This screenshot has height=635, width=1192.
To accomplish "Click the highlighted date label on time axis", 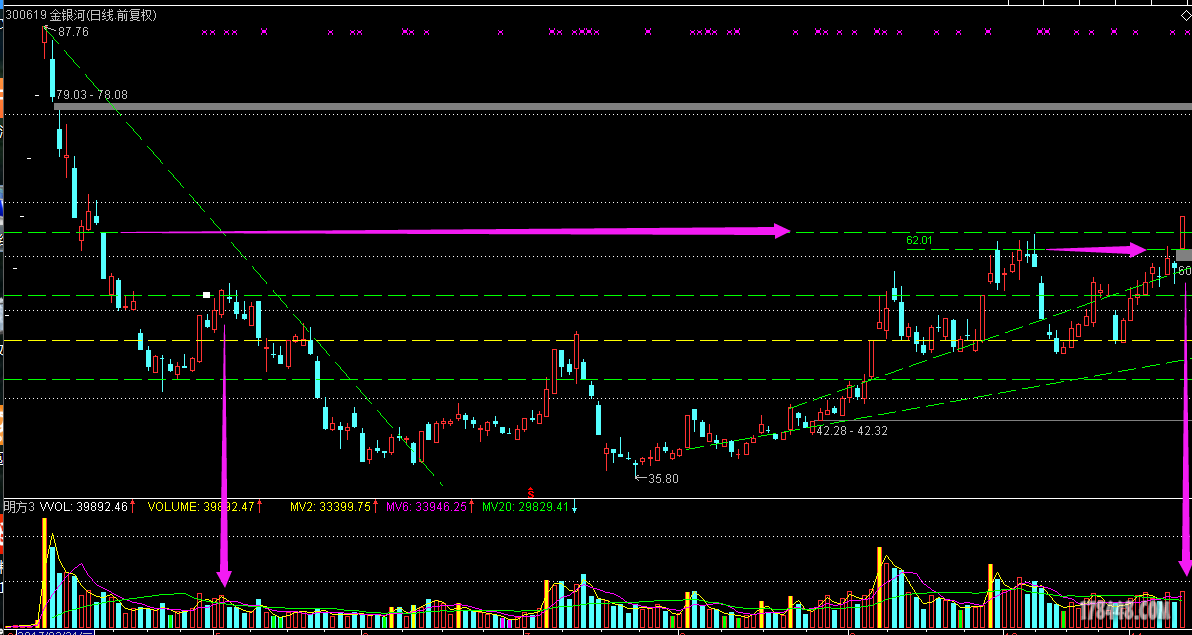I will click(x=55, y=631).
